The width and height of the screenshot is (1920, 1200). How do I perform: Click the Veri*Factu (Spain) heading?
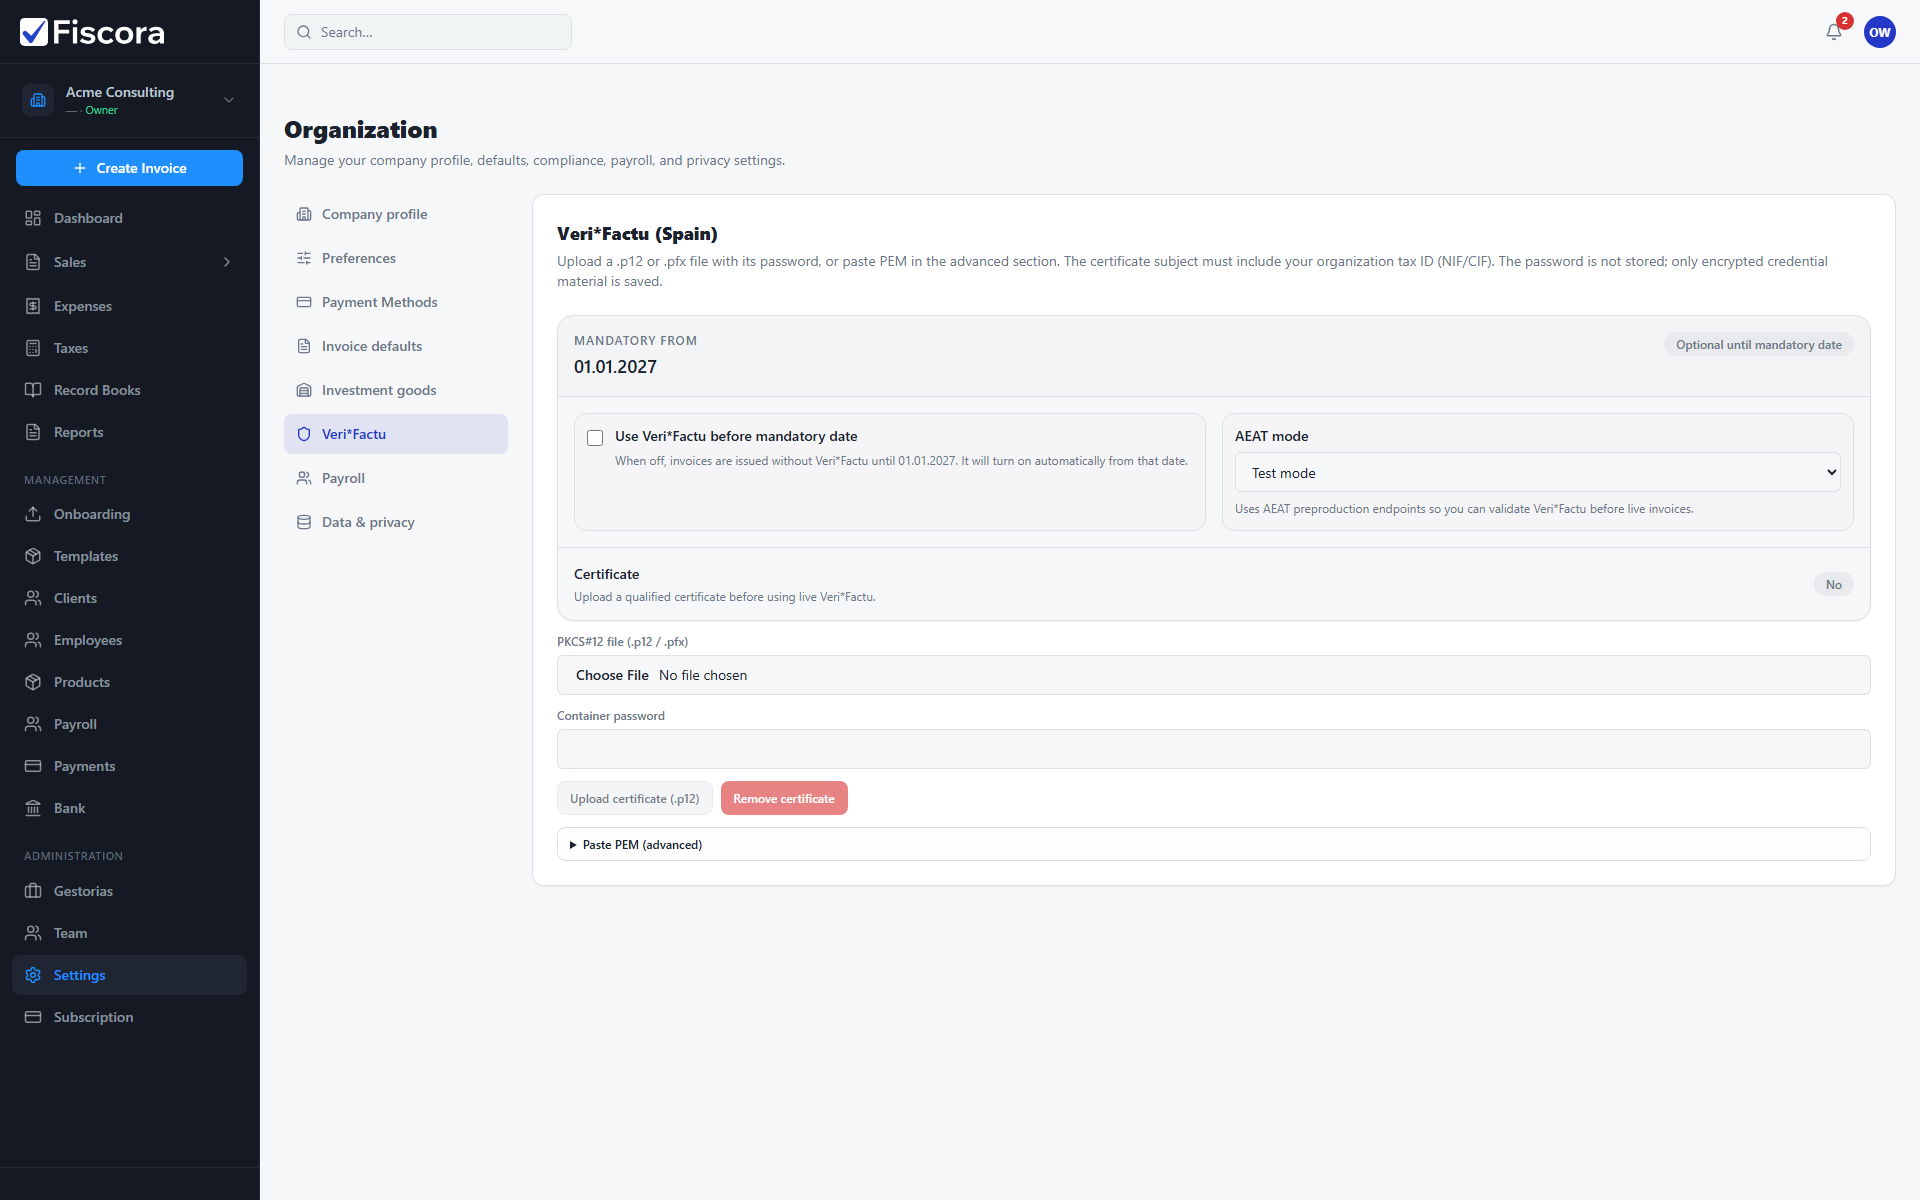coord(637,234)
